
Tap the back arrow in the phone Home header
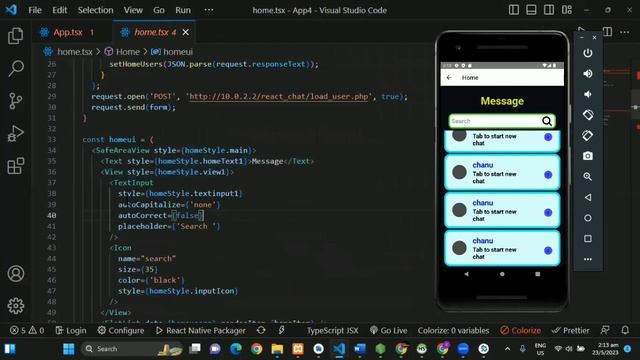[449, 78]
